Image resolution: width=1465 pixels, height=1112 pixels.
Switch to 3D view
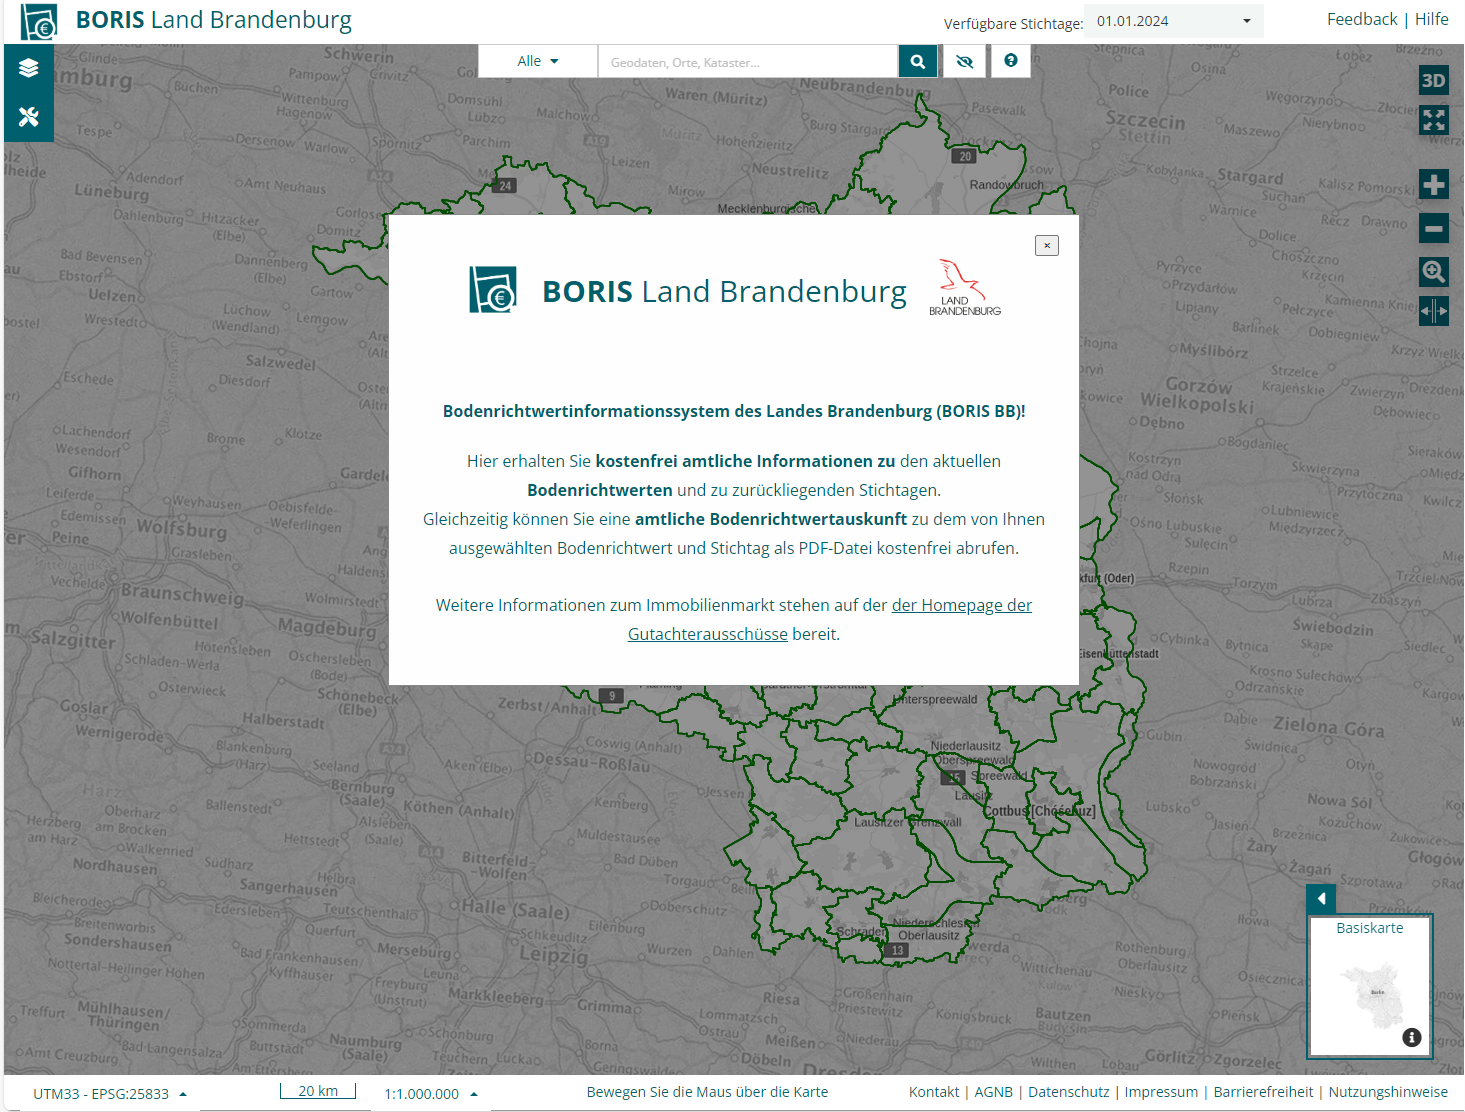point(1434,80)
